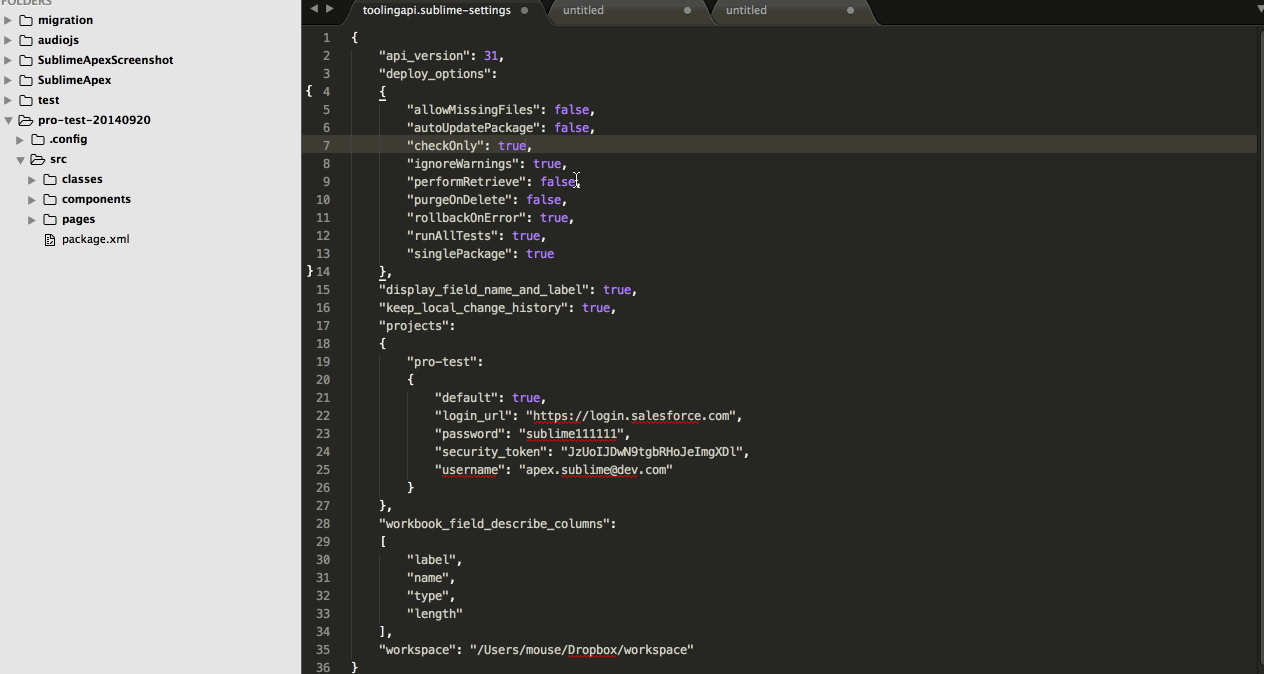This screenshot has width=1264, height=674.
Task: Click the SublimeApexScreenshot folder icon
Action: 25,60
